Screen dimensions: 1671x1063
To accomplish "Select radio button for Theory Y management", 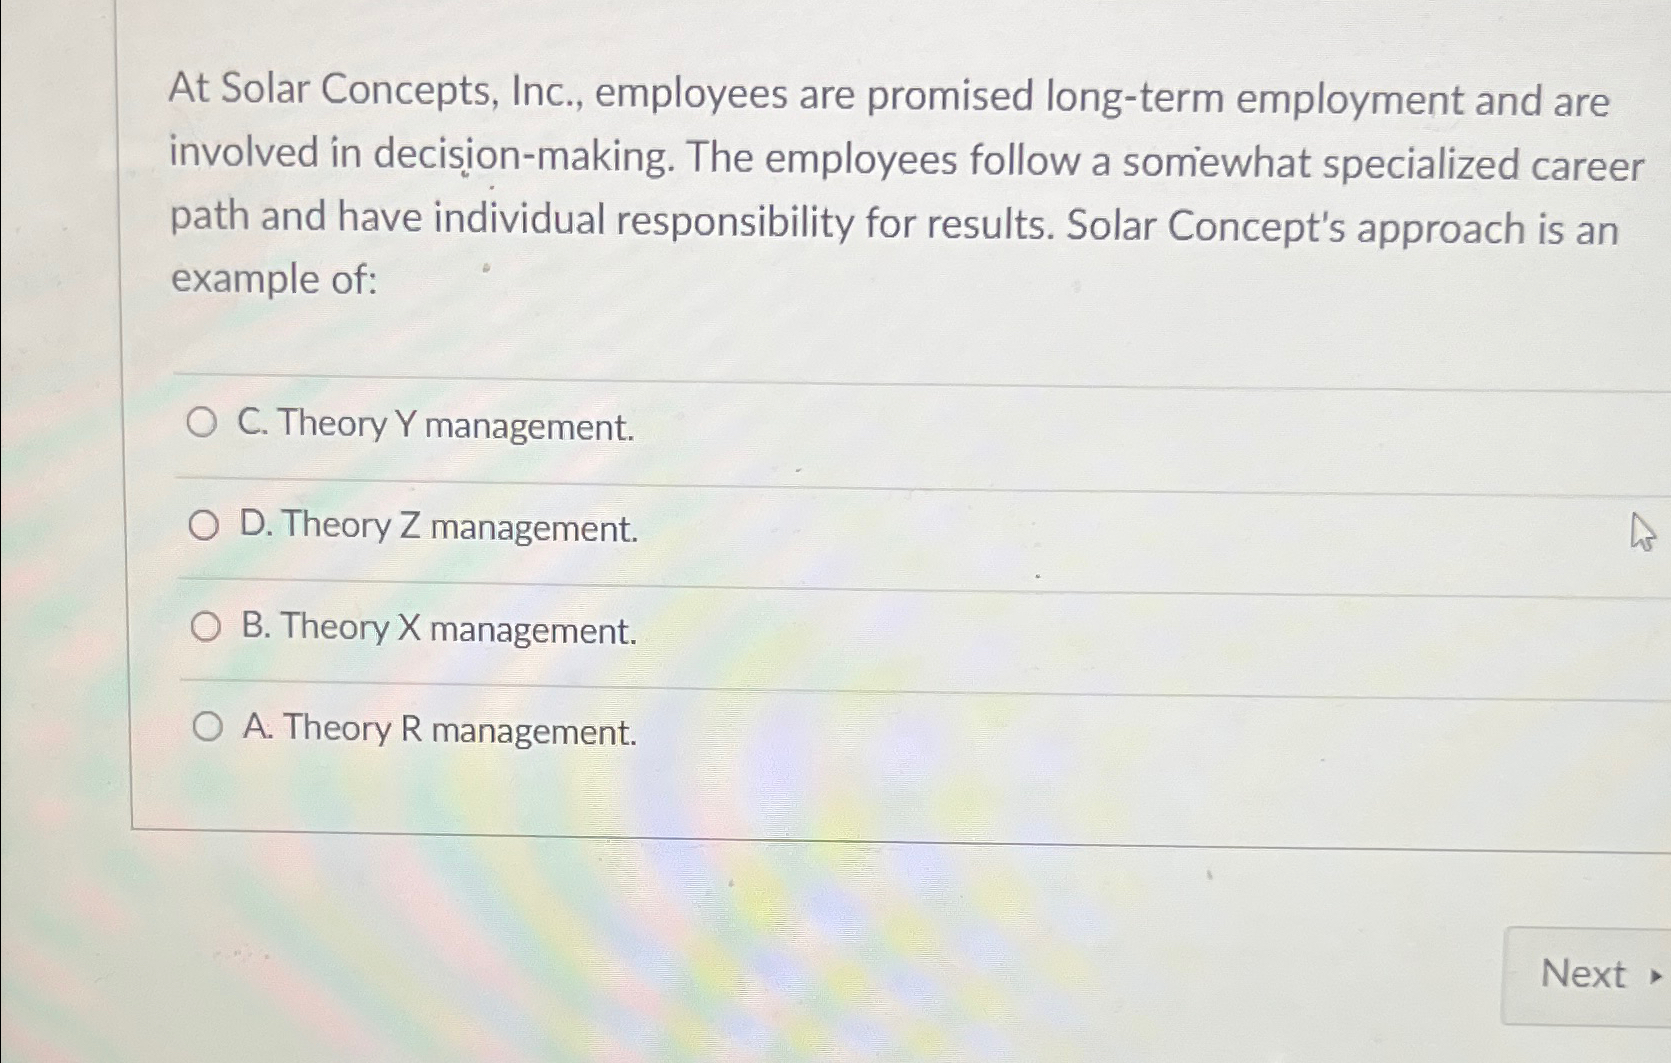I will [x=204, y=424].
